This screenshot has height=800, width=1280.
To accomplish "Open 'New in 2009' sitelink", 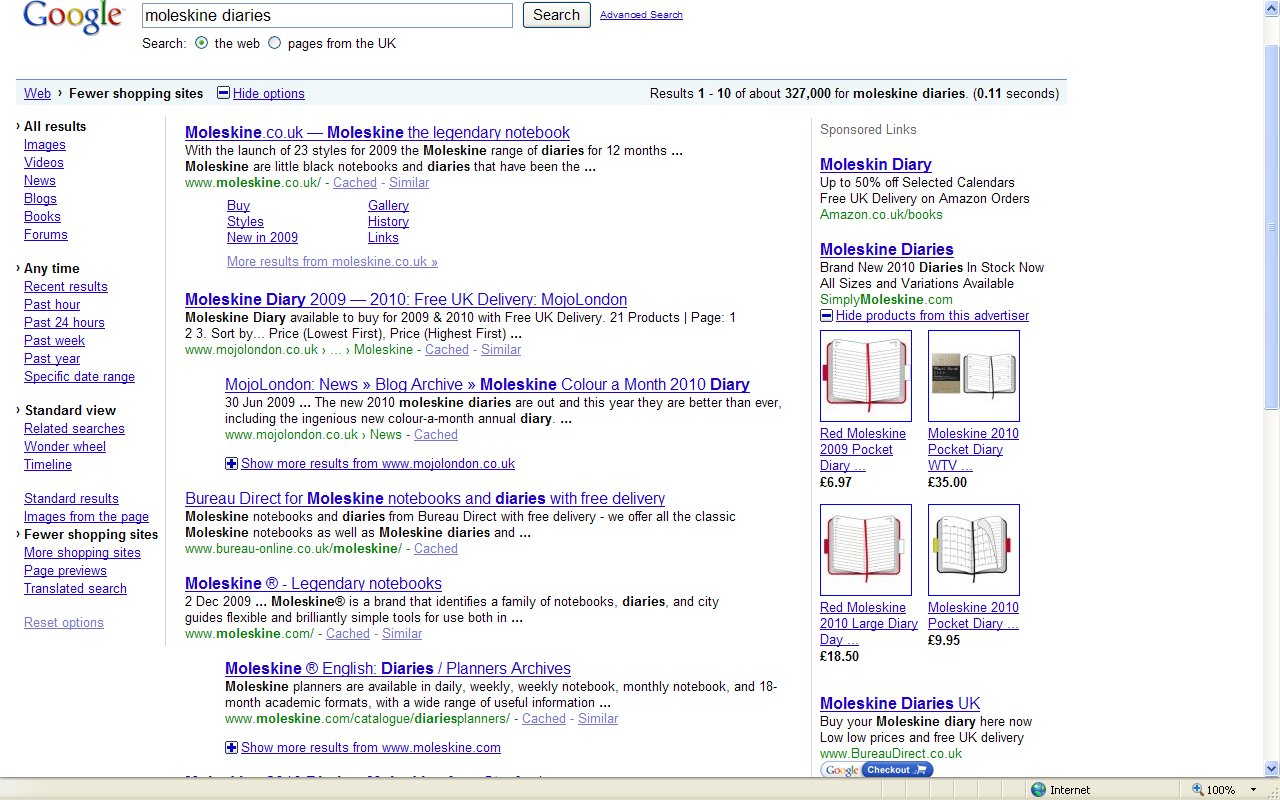I will [262, 237].
